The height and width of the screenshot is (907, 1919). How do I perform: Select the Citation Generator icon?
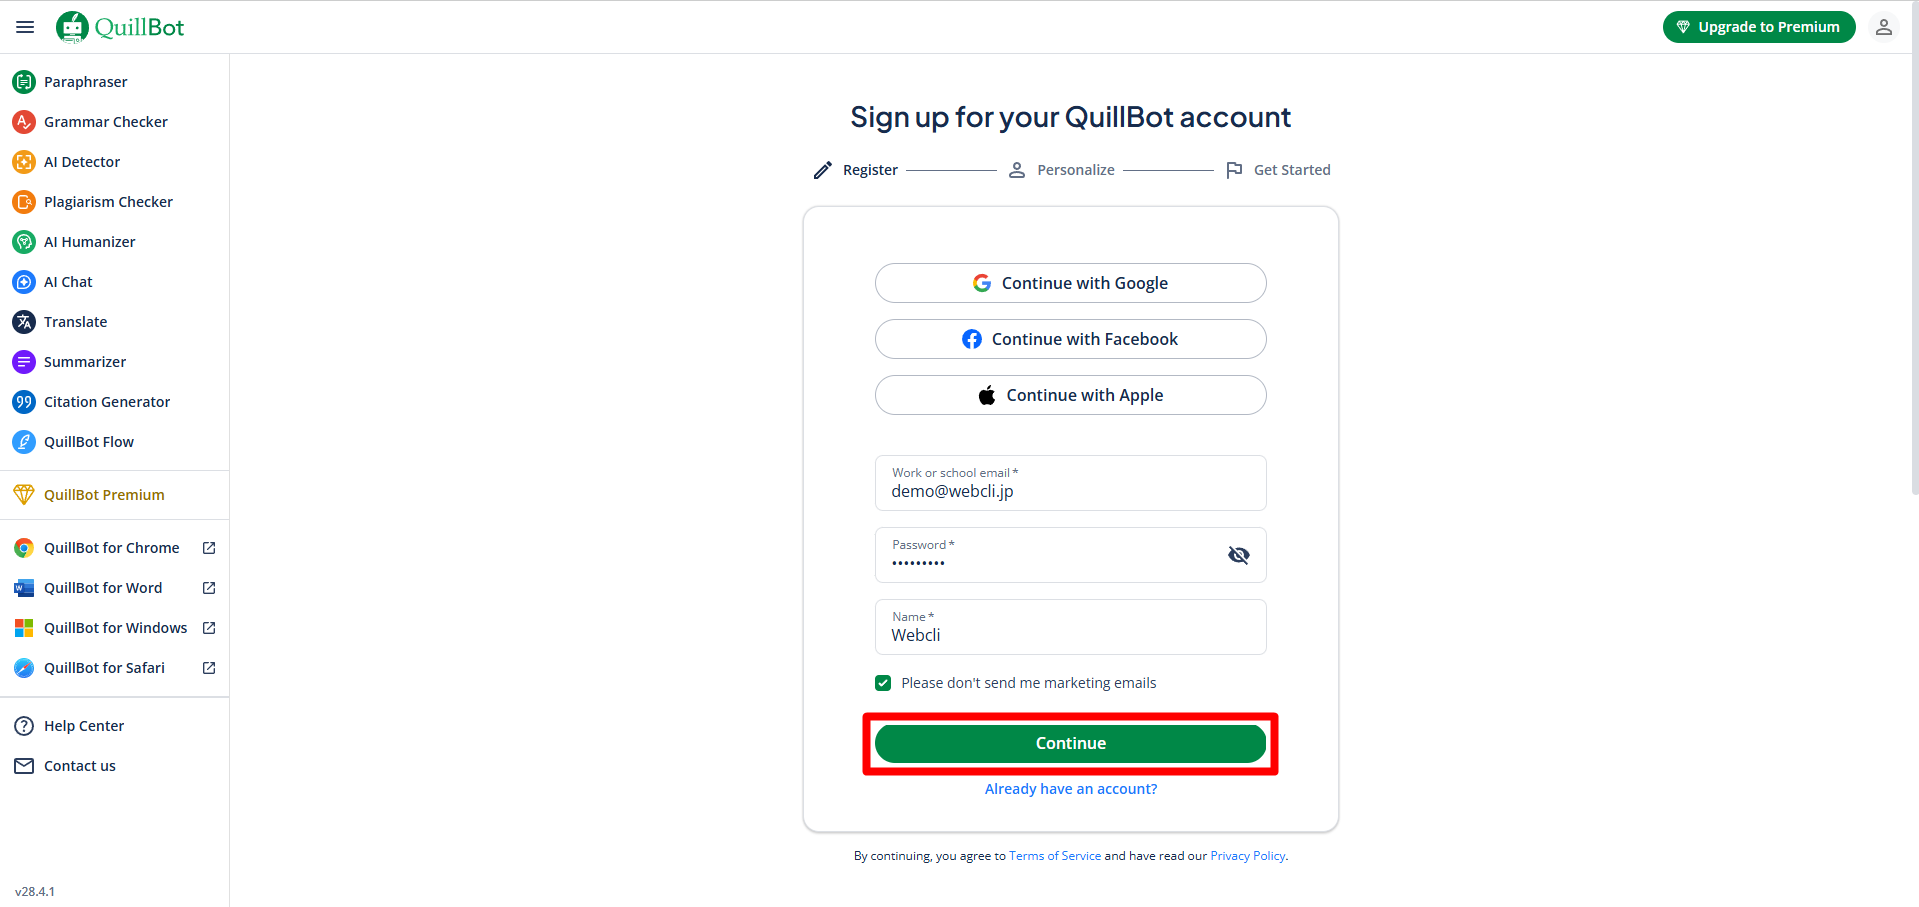[24, 402]
